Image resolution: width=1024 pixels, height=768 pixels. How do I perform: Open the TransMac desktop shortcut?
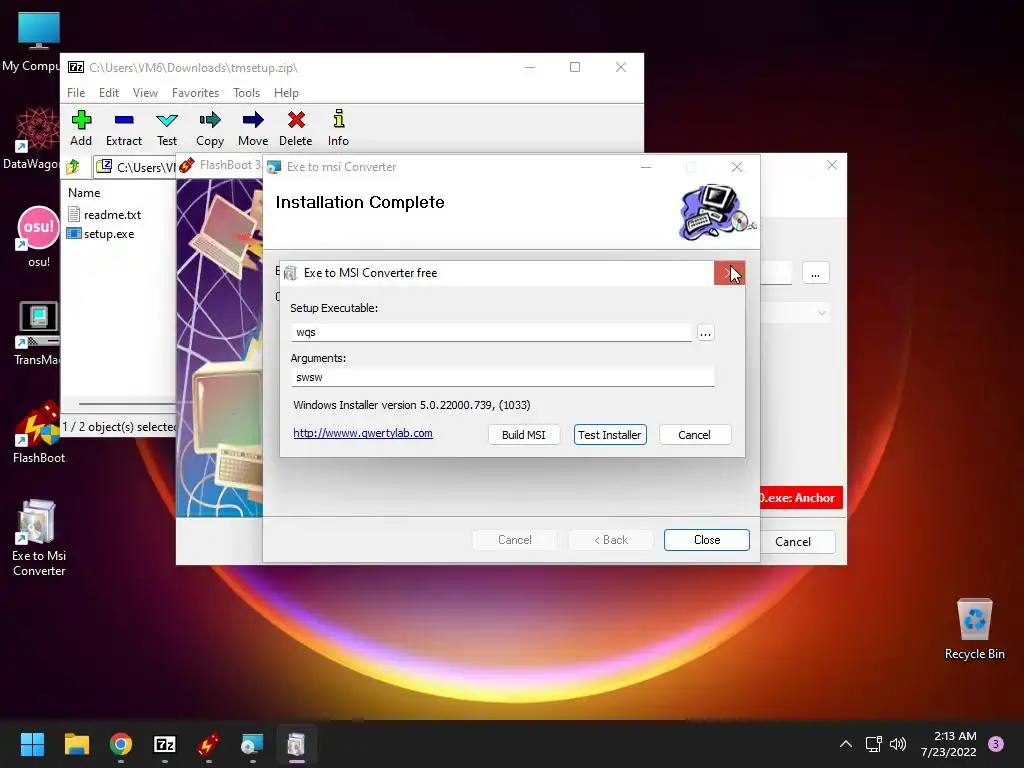pyautogui.click(x=37, y=334)
